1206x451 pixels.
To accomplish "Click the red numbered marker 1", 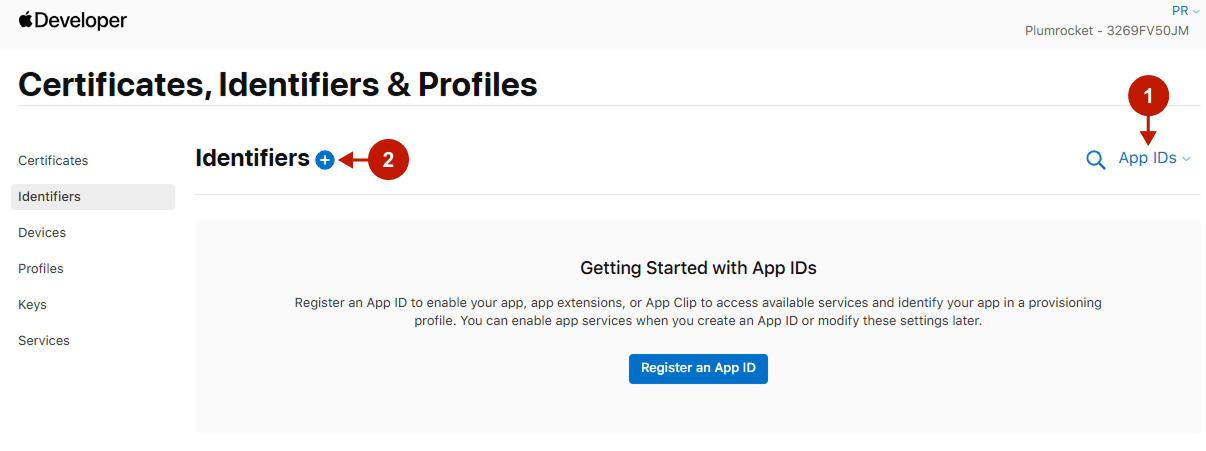I will click(1148, 96).
